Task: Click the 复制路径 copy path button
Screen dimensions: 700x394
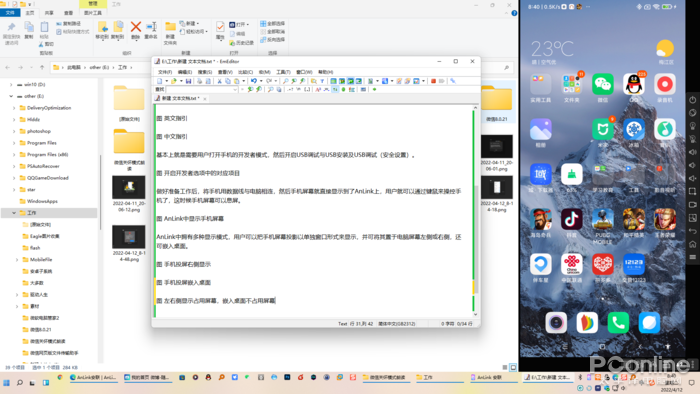Action: pos(68,24)
